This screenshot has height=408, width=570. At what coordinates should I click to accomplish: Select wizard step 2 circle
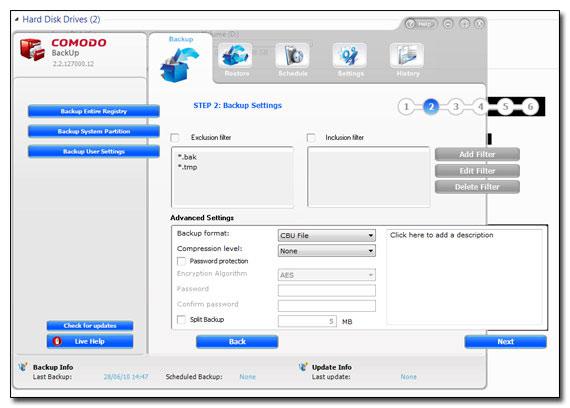tap(431, 107)
